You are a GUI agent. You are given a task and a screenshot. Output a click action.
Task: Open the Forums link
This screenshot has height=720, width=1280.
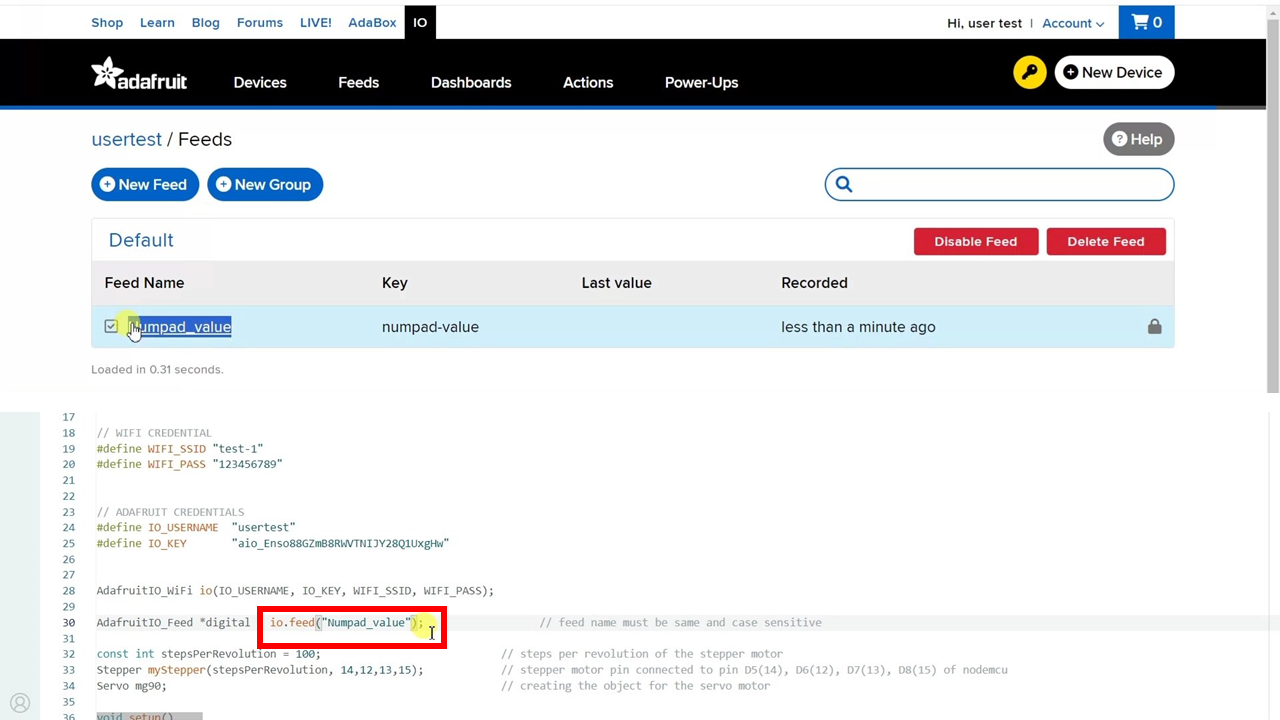(x=260, y=23)
